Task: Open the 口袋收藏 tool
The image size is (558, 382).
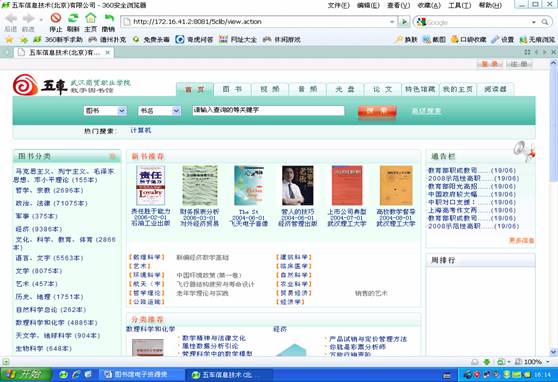Action: pos(468,40)
